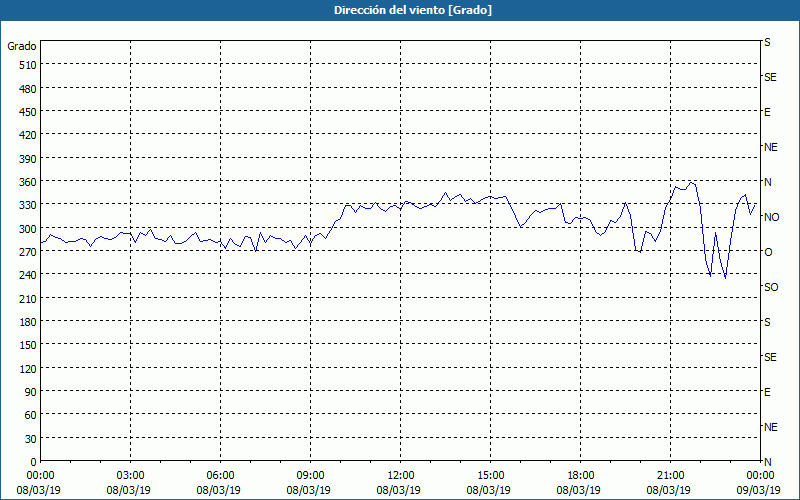This screenshot has width=800, height=500.
Task: Select the "Grado" axis unit label
Action: click(x=22, y=46)
